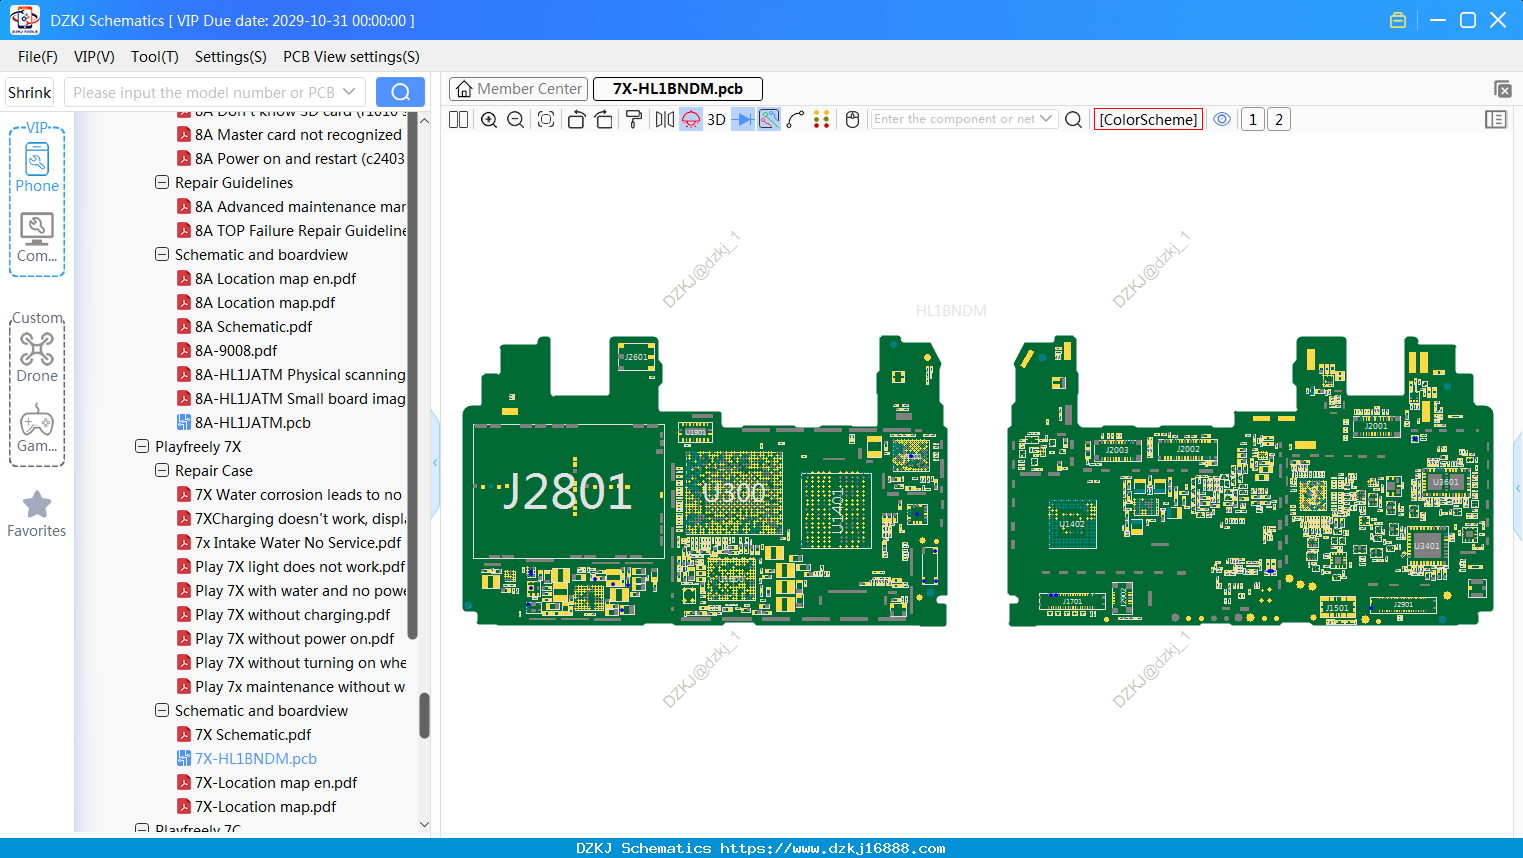Screen dimensions: 1523x858
Task: Click the zoom out magnifier icon
Action: 516,120
